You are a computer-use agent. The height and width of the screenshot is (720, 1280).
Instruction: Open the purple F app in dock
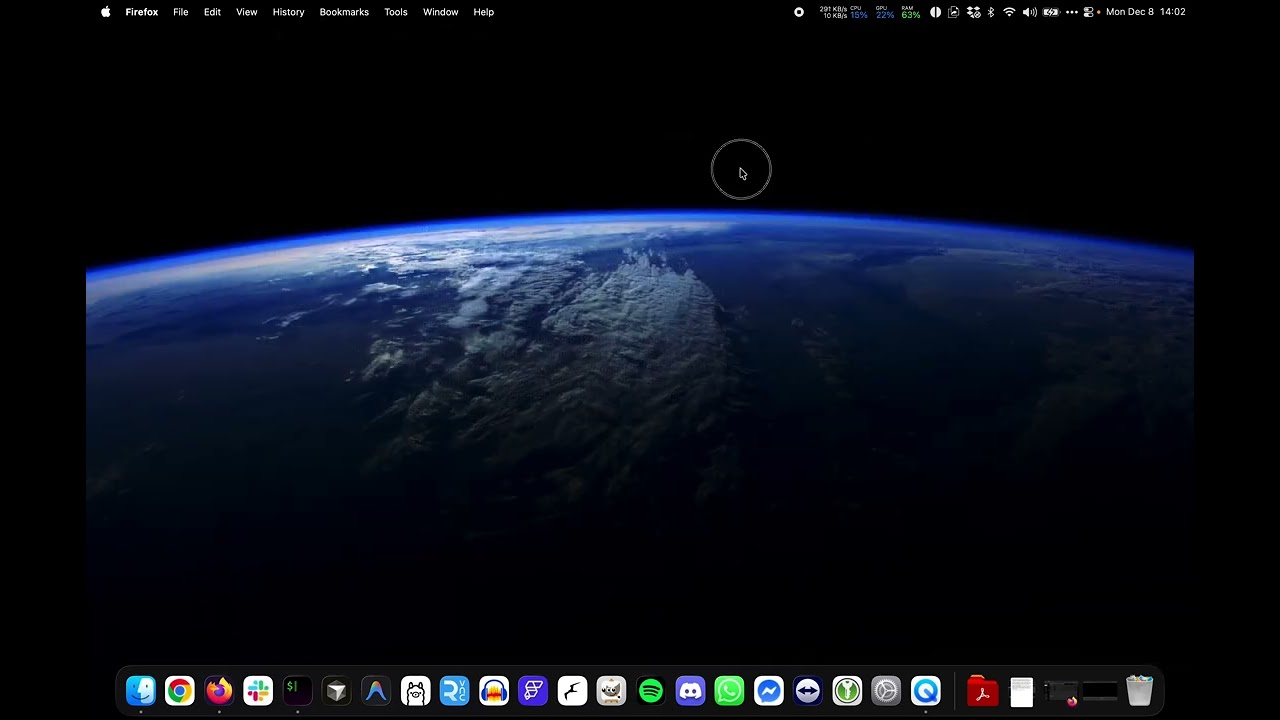(x=533, y=690)
